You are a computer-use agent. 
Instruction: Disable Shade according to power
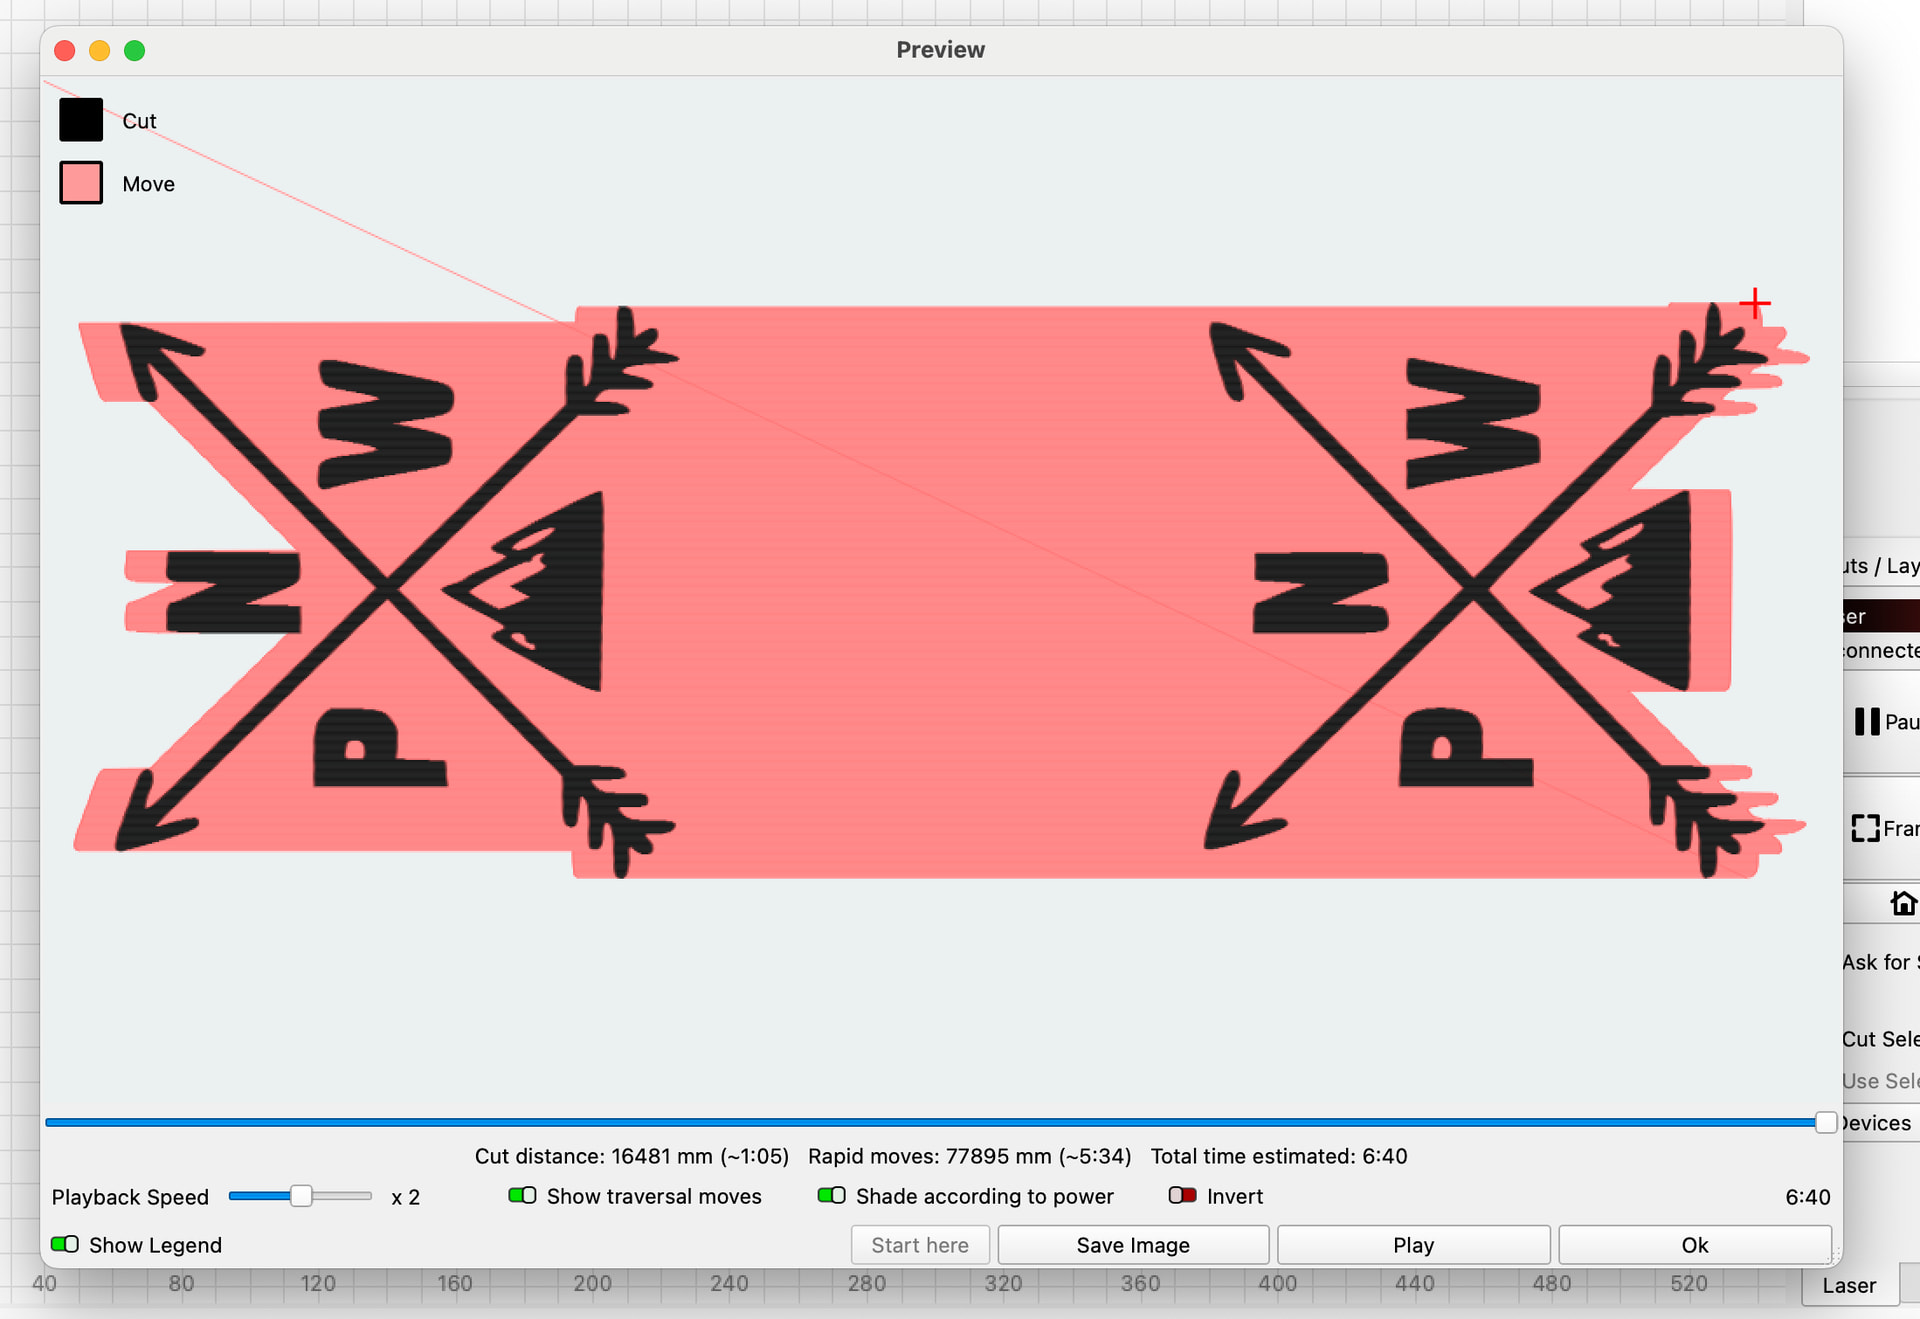coord(831,1196)
